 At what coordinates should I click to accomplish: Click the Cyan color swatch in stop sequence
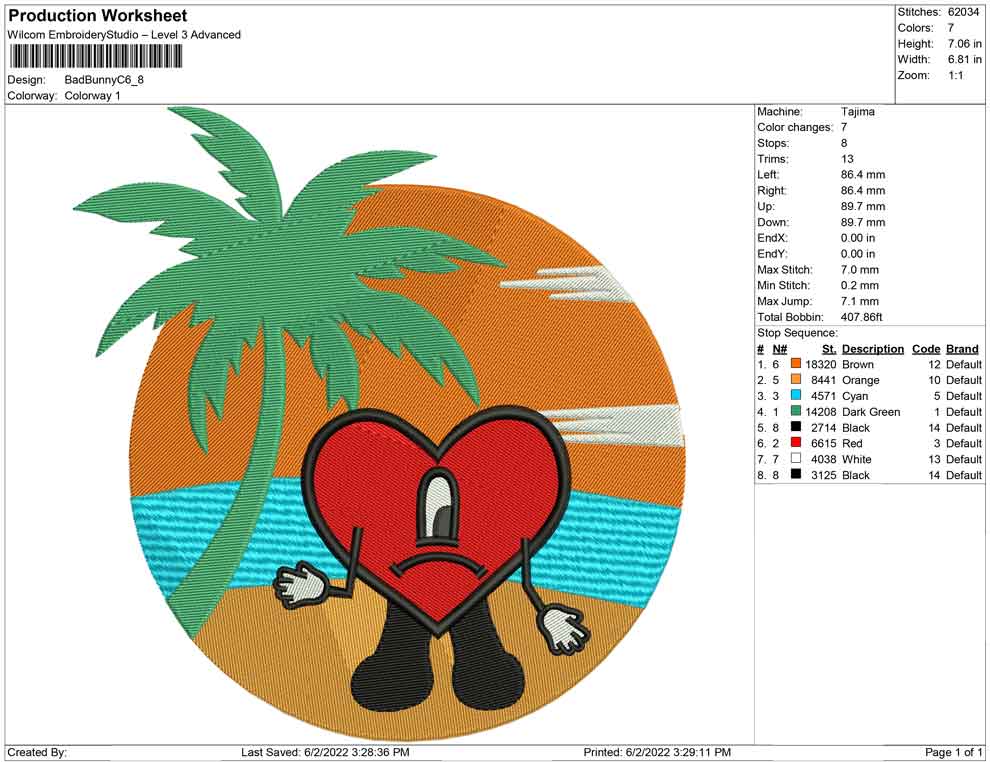pyautogui.click(x=796, y=395)
